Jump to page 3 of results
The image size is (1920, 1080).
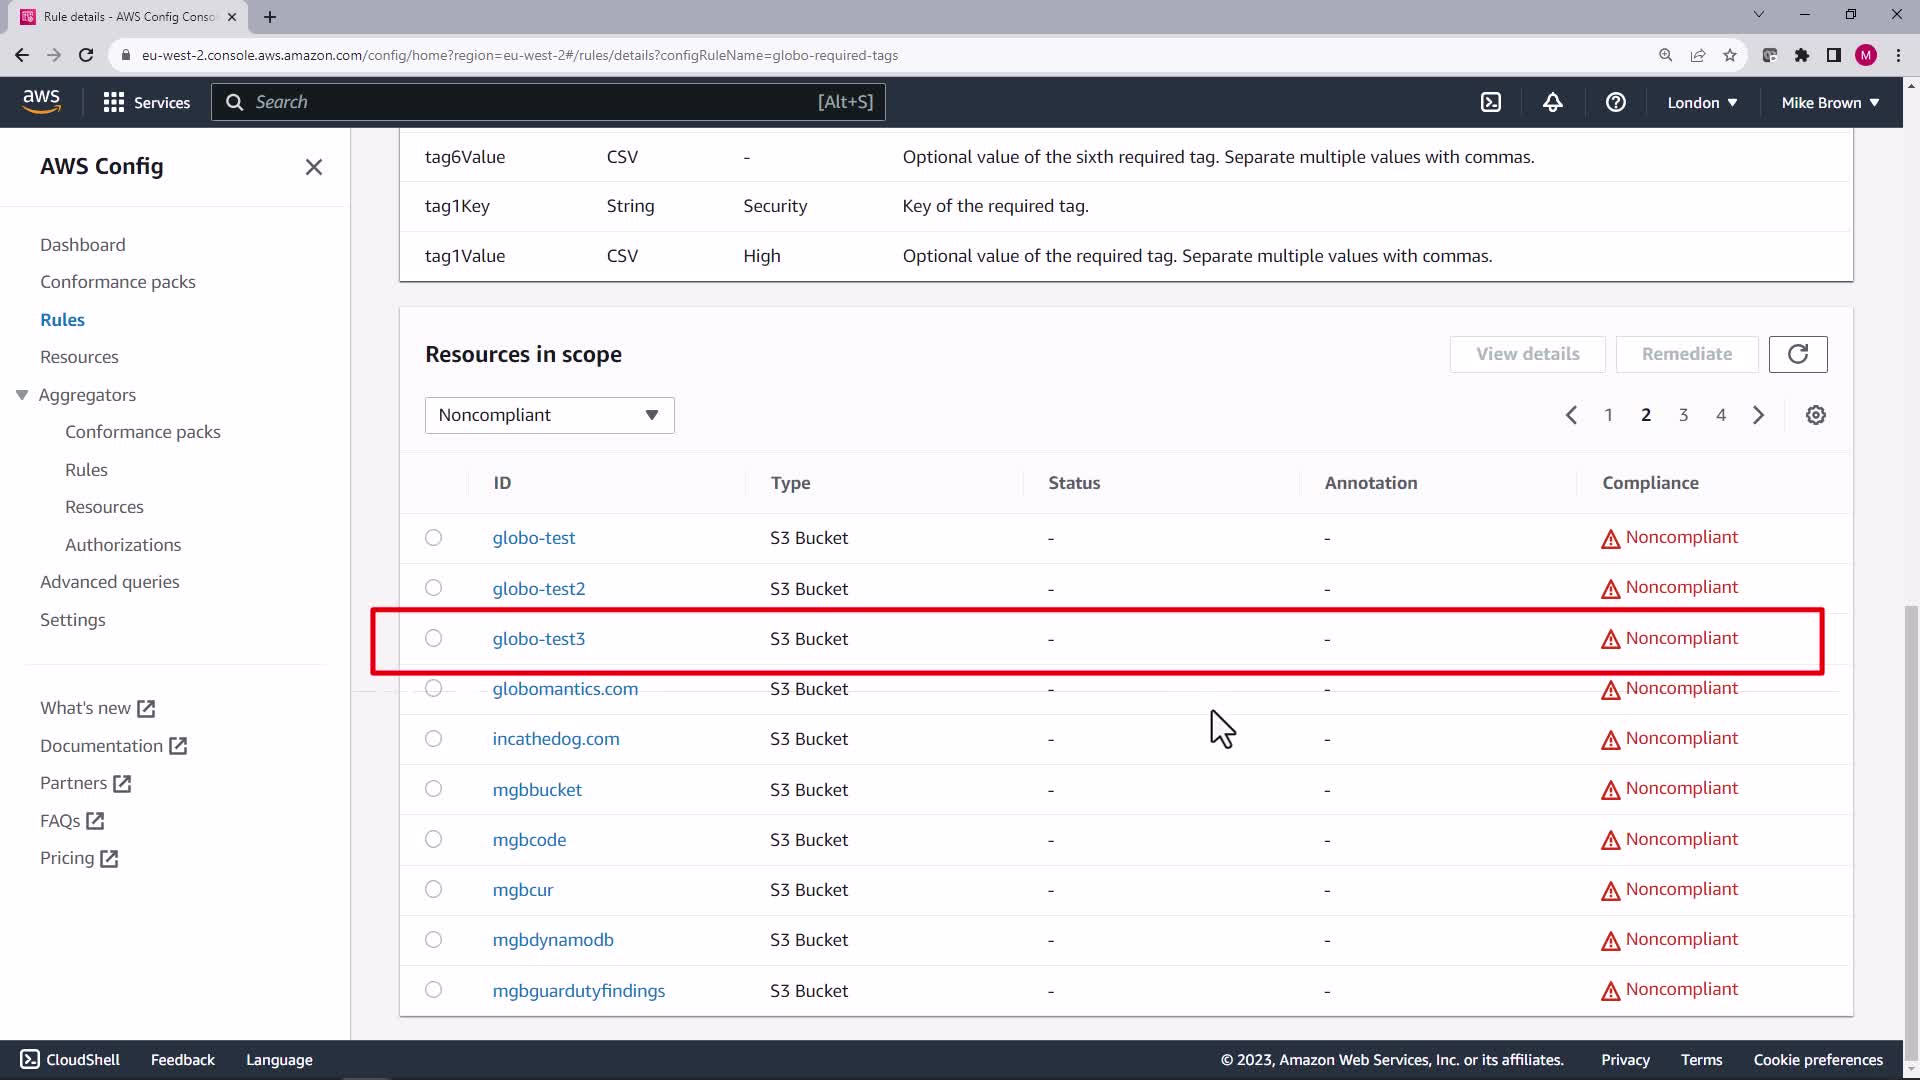pos(1683,415)
